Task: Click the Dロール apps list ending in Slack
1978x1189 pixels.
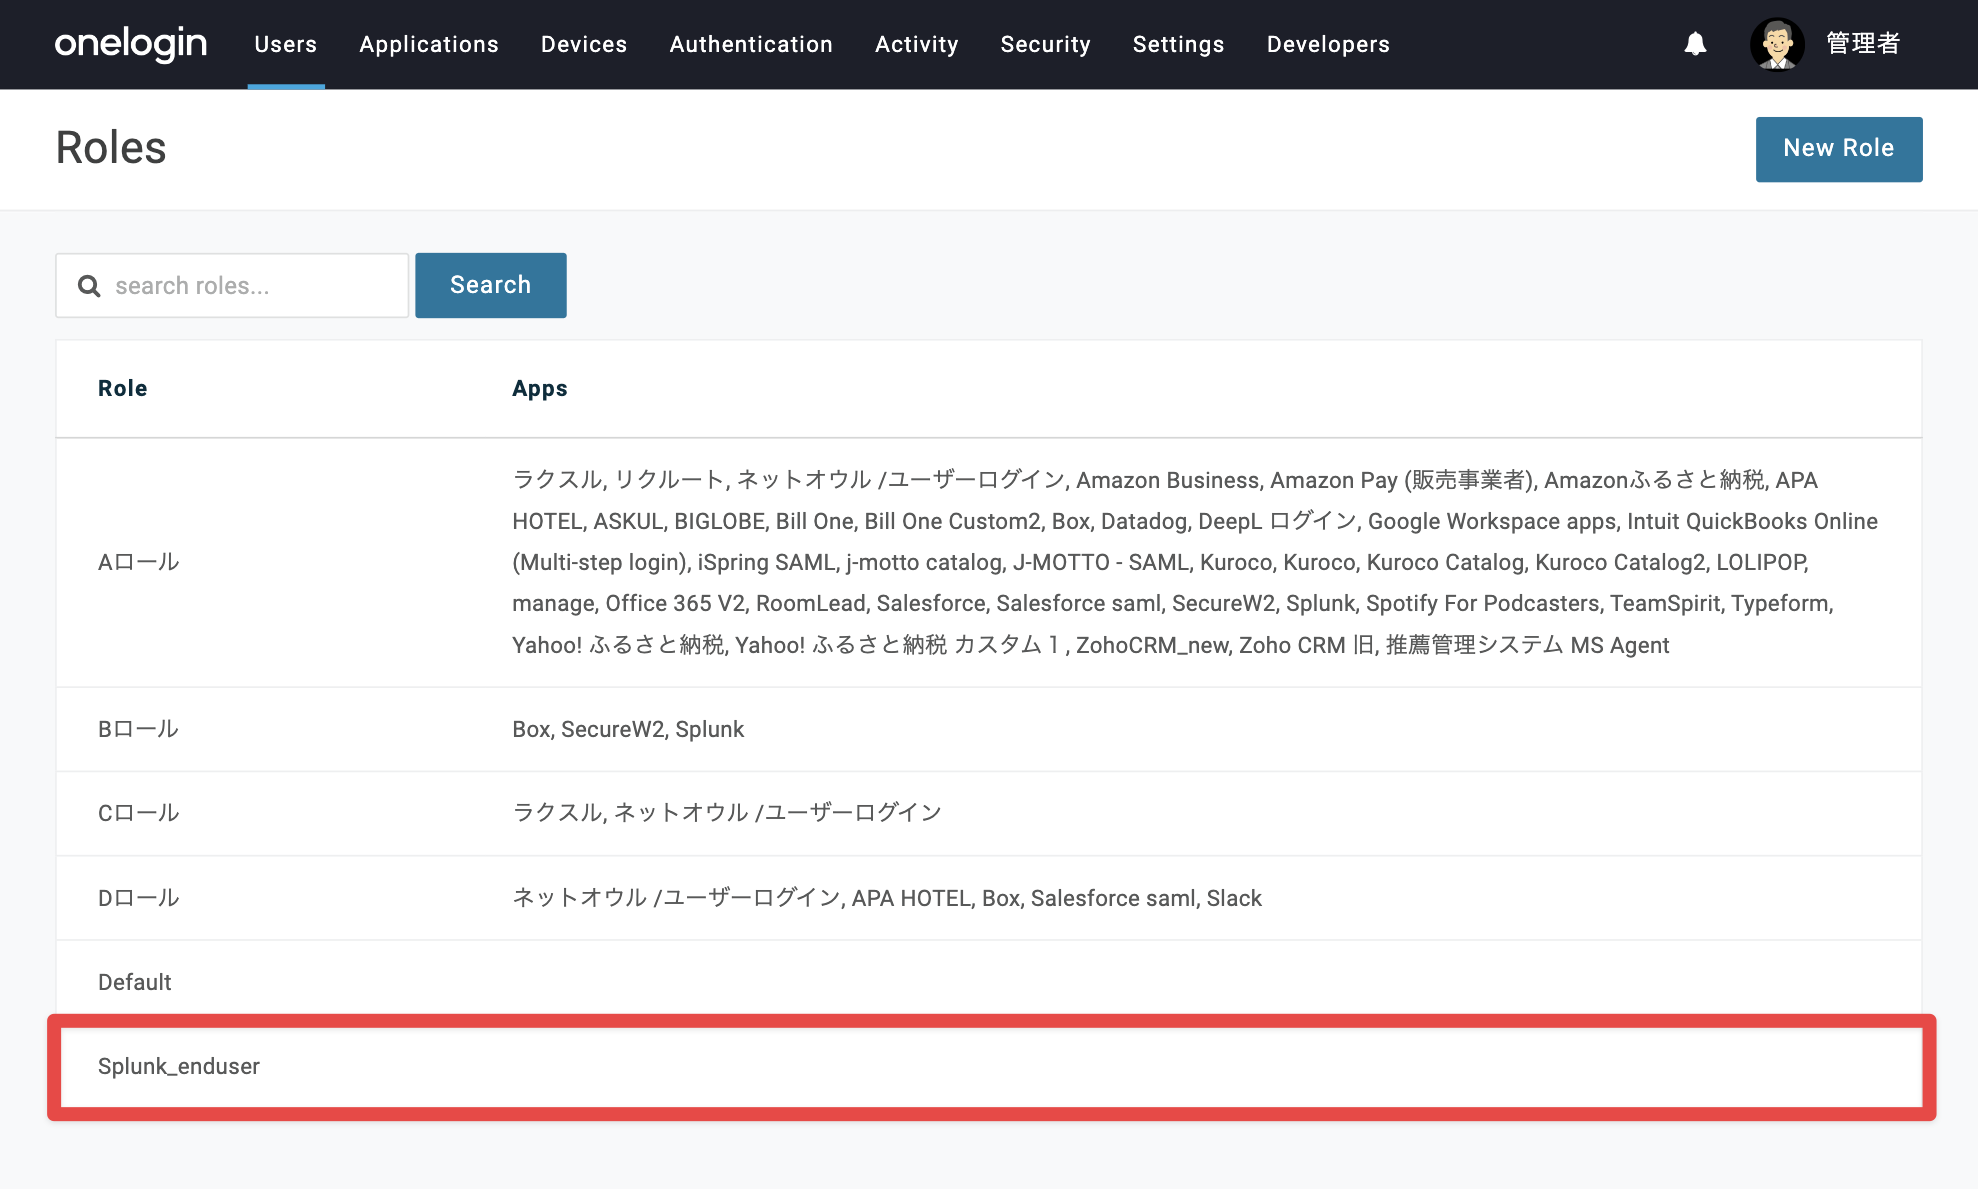Action: [x=887, y=898]
